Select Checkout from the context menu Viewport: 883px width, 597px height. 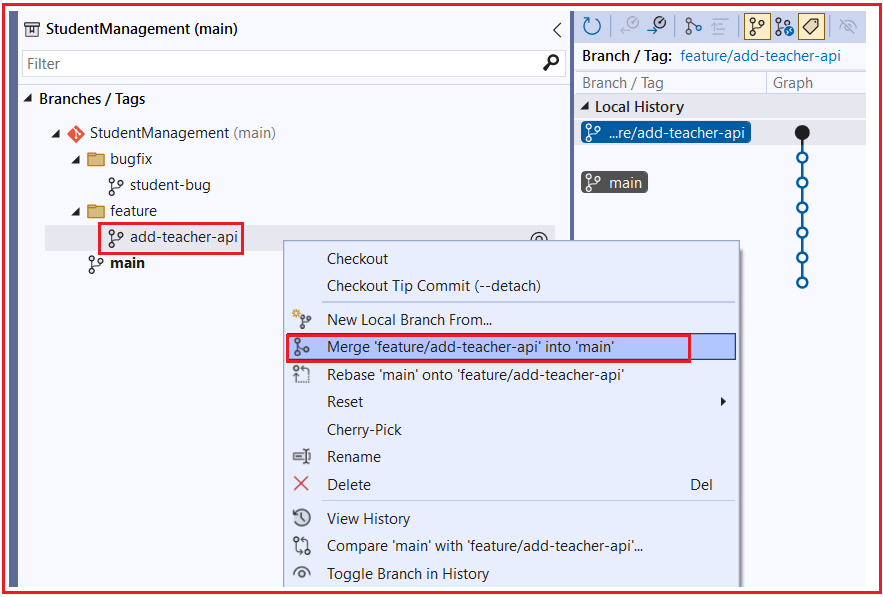[x=357, y=259]
